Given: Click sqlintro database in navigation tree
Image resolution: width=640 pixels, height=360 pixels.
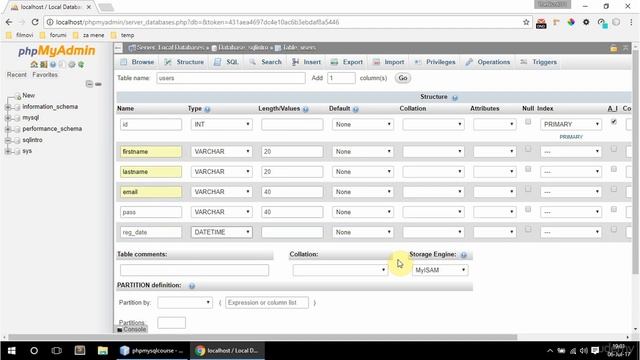Looking at the screenshot, I should click(32, 140).
